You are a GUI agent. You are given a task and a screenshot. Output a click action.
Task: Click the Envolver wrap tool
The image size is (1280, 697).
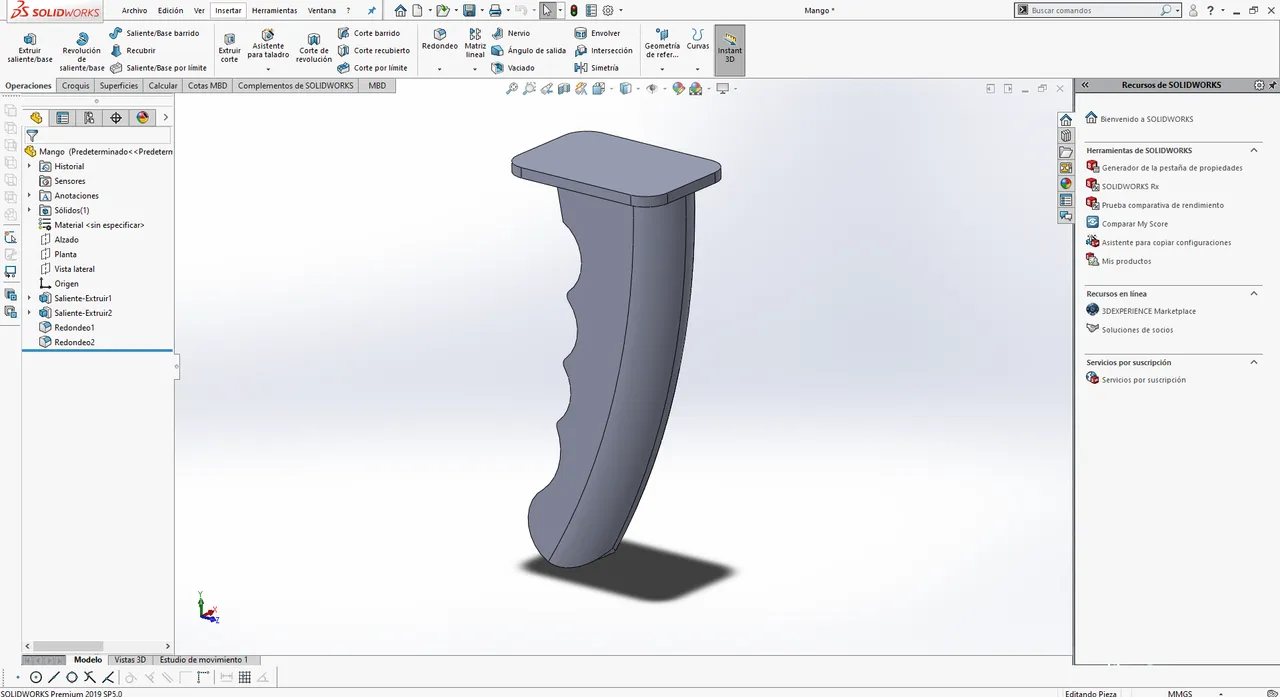coord(598,33)
